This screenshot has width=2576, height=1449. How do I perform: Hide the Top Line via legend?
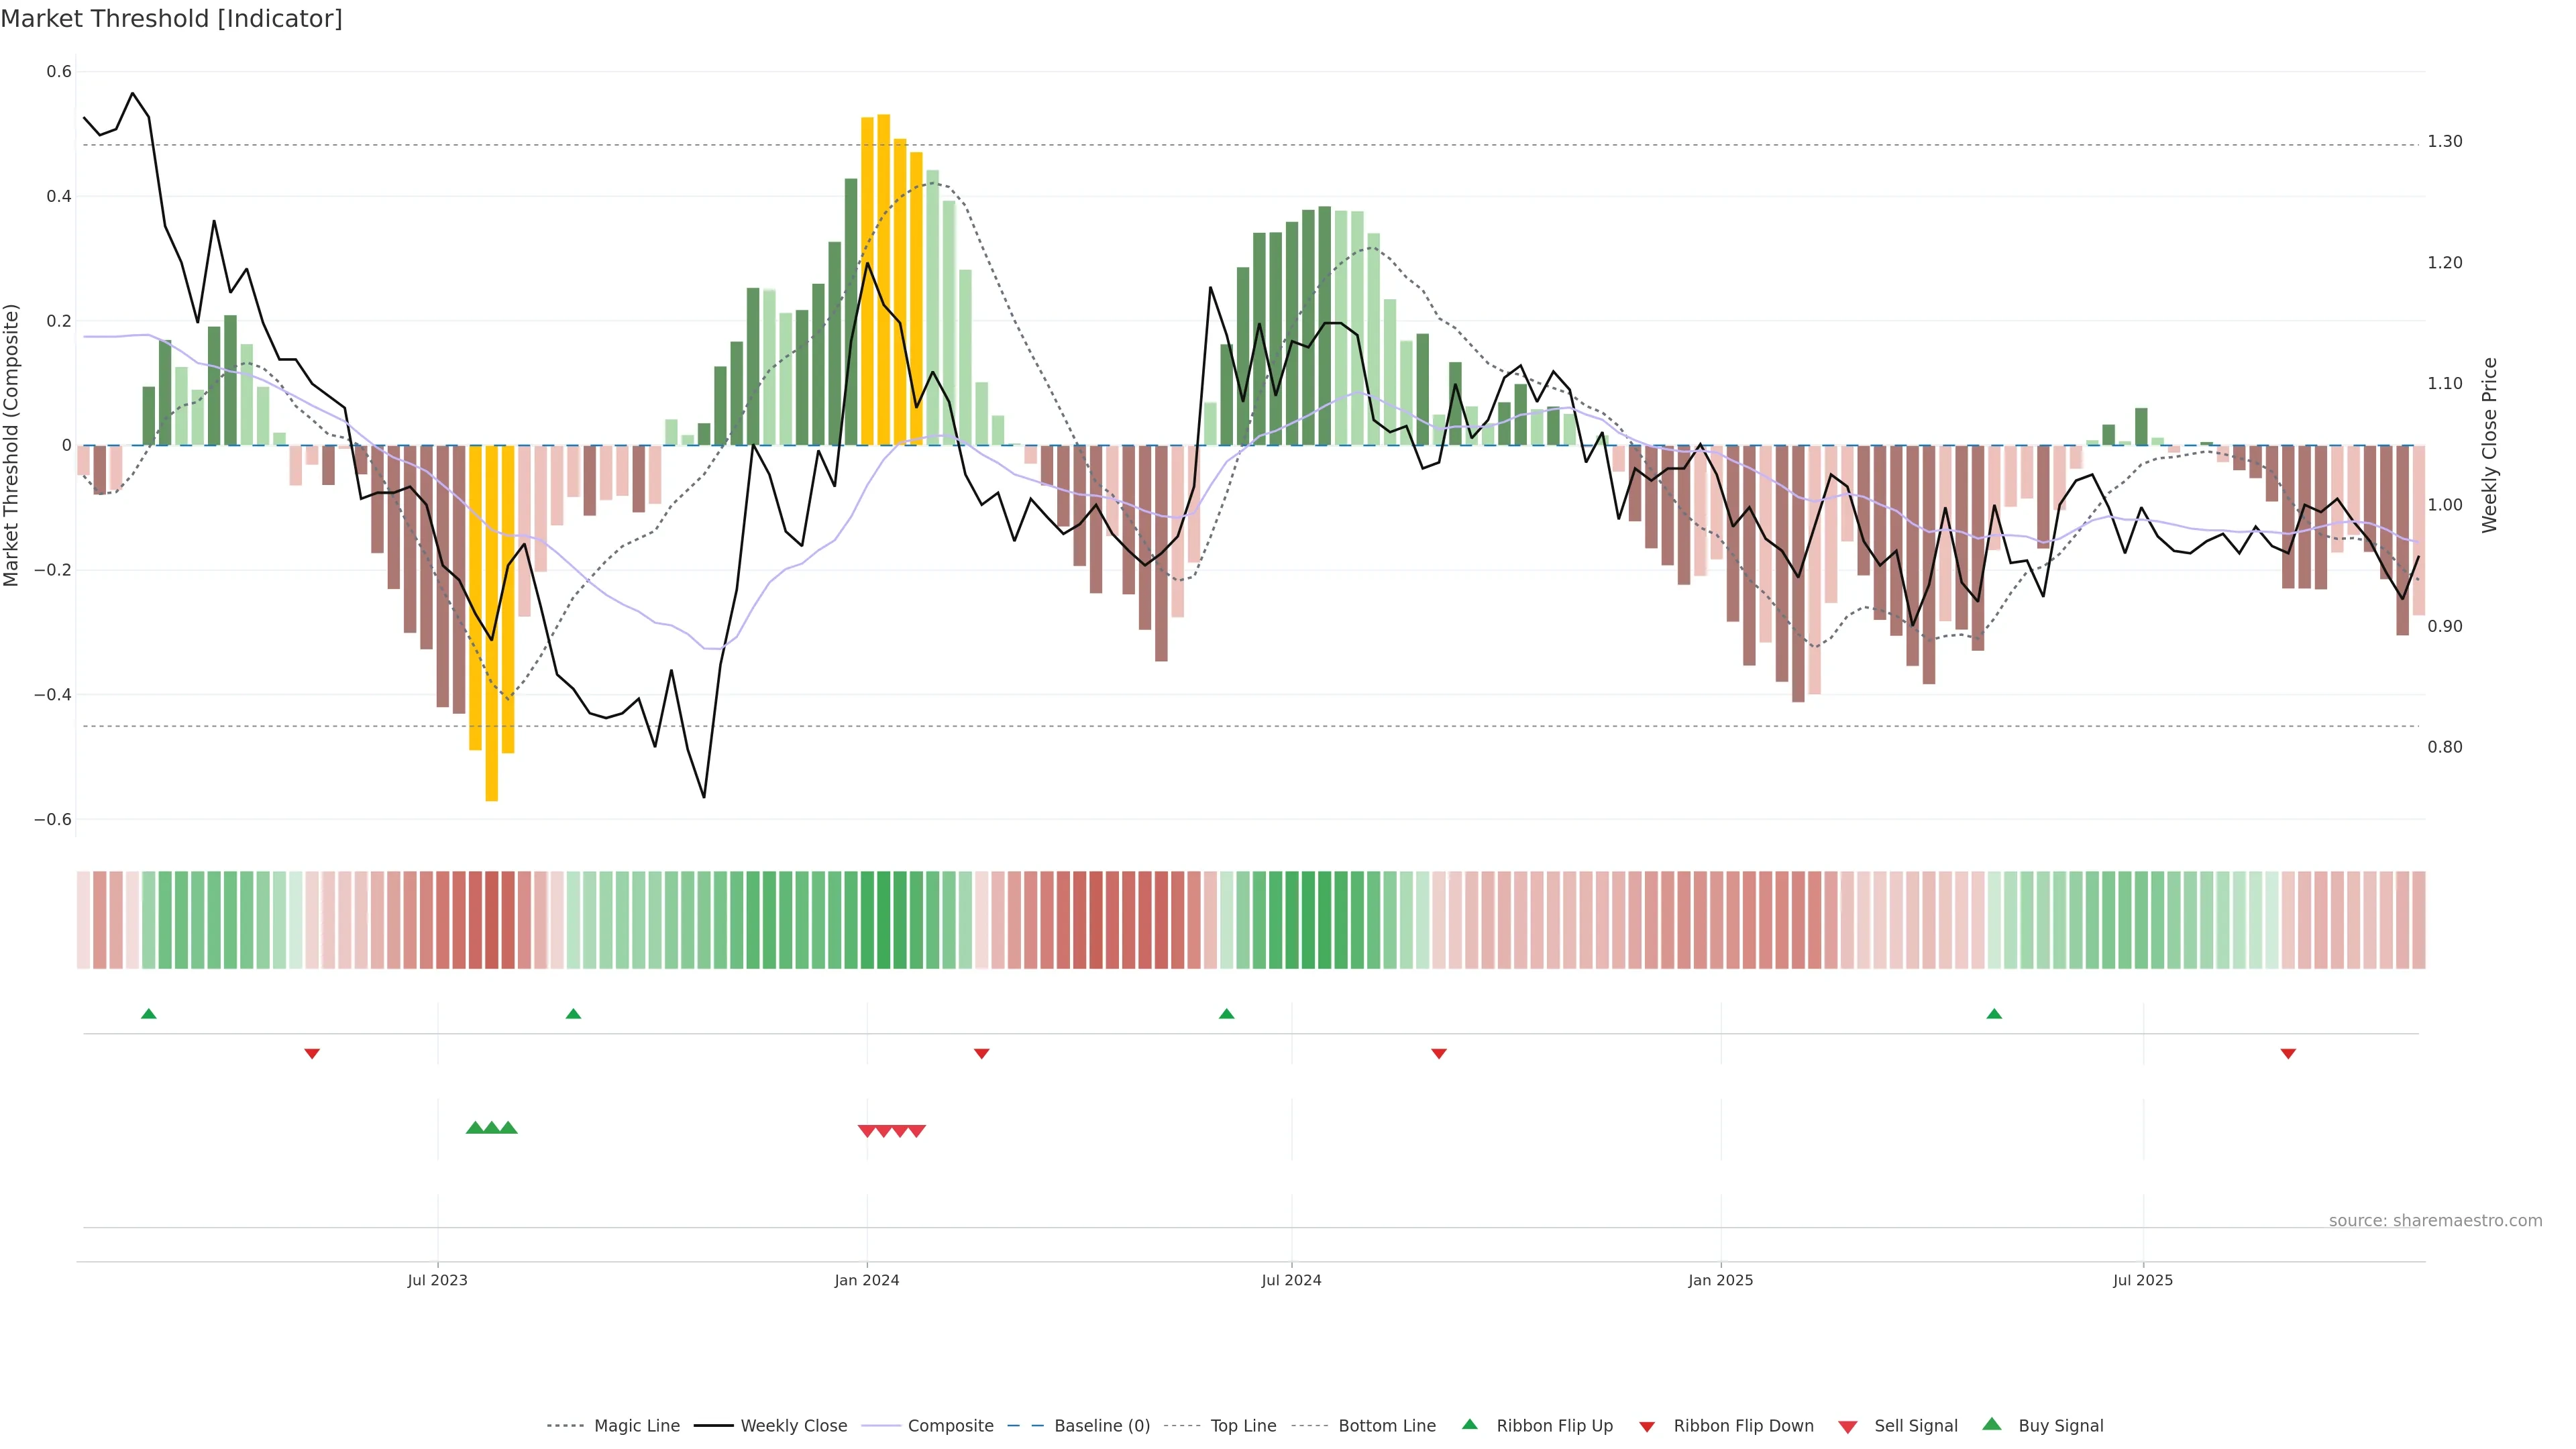pos(1243,1426)
